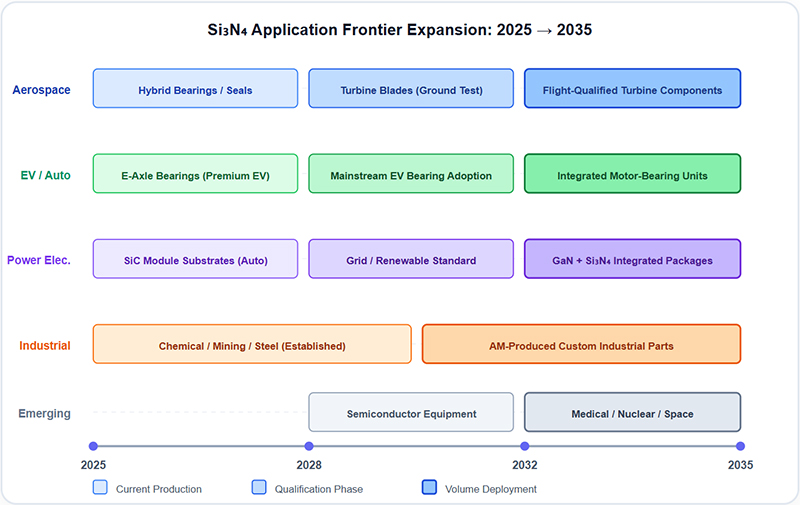Click the Industrial row label
This screenshot has height=505, width=800.
45,345
